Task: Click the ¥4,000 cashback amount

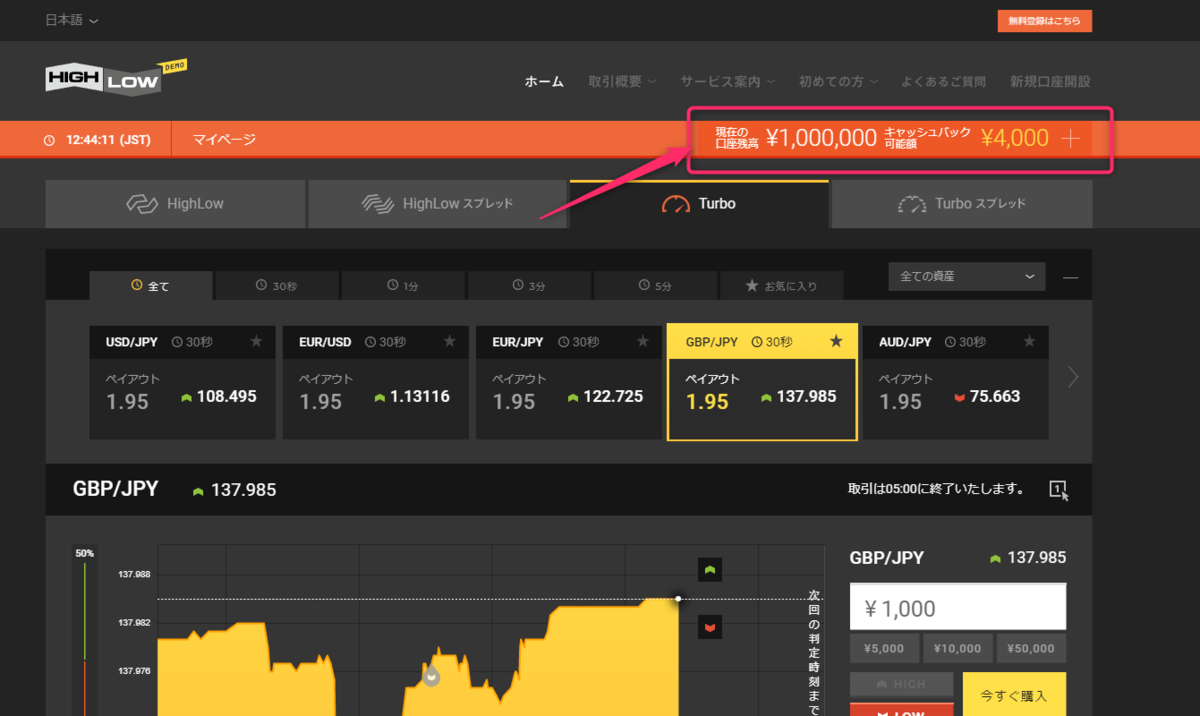Action: (x=1015, y=138)
